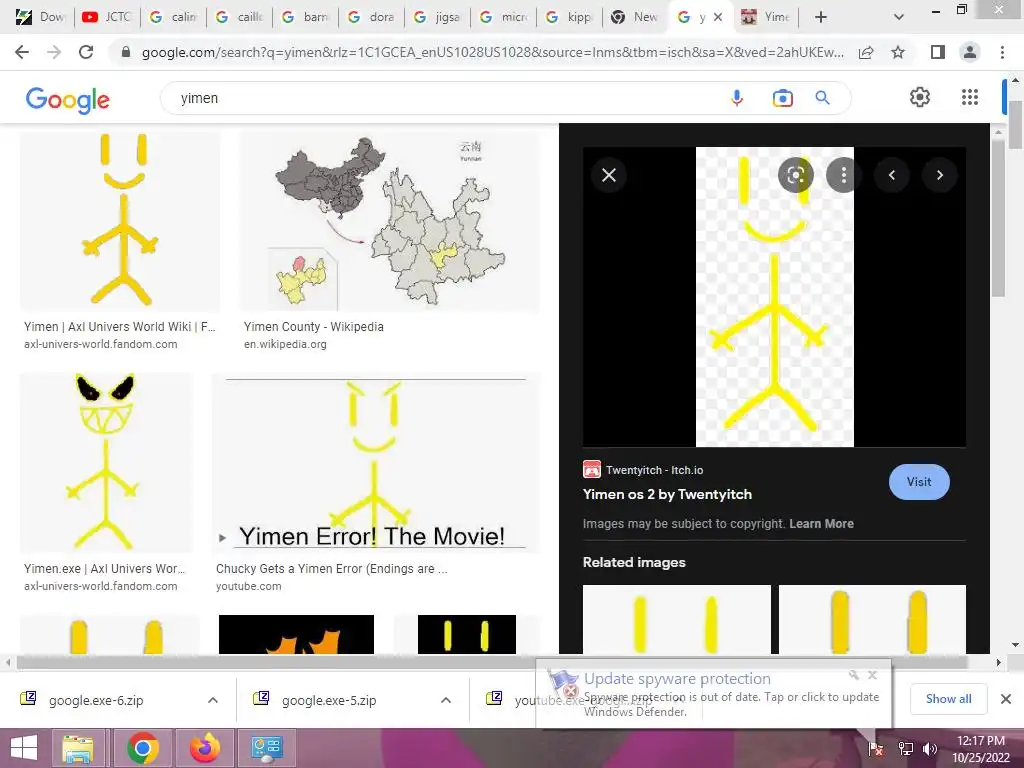The width and height of the screenshot is (1024, 768).
Task: Open google.exe-6.zip download
Action: [x=96, y=700]
